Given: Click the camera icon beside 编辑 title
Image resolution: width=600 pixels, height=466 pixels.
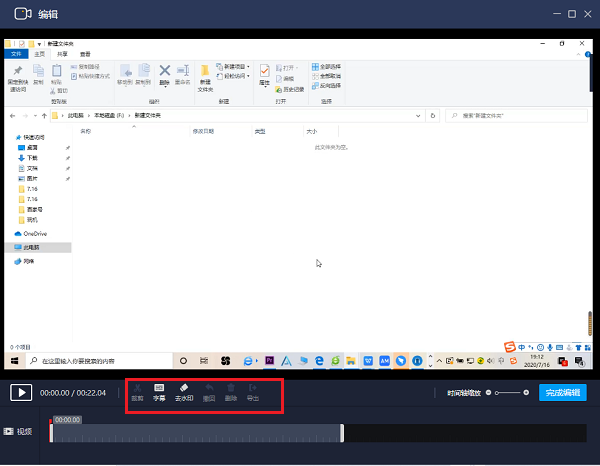Looking at the screenshot, I should (23, 14).
